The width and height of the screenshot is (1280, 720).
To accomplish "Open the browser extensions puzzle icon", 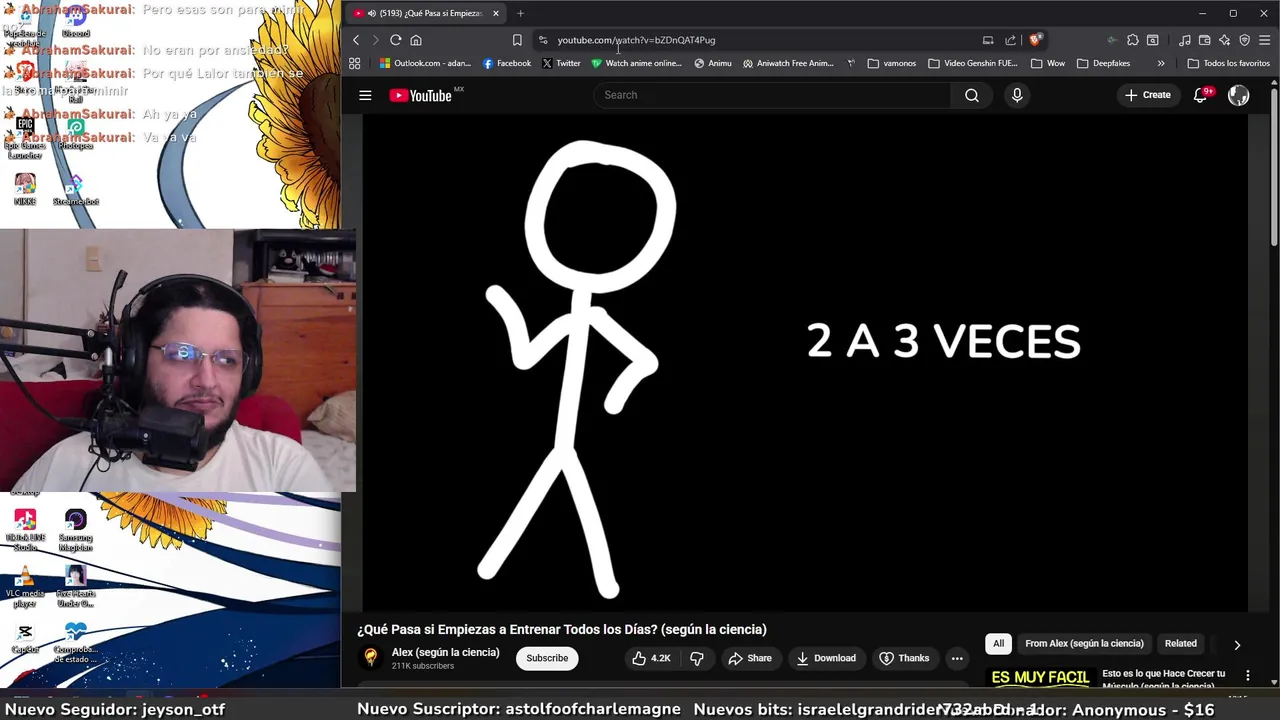I will (x=1132, y=40).
